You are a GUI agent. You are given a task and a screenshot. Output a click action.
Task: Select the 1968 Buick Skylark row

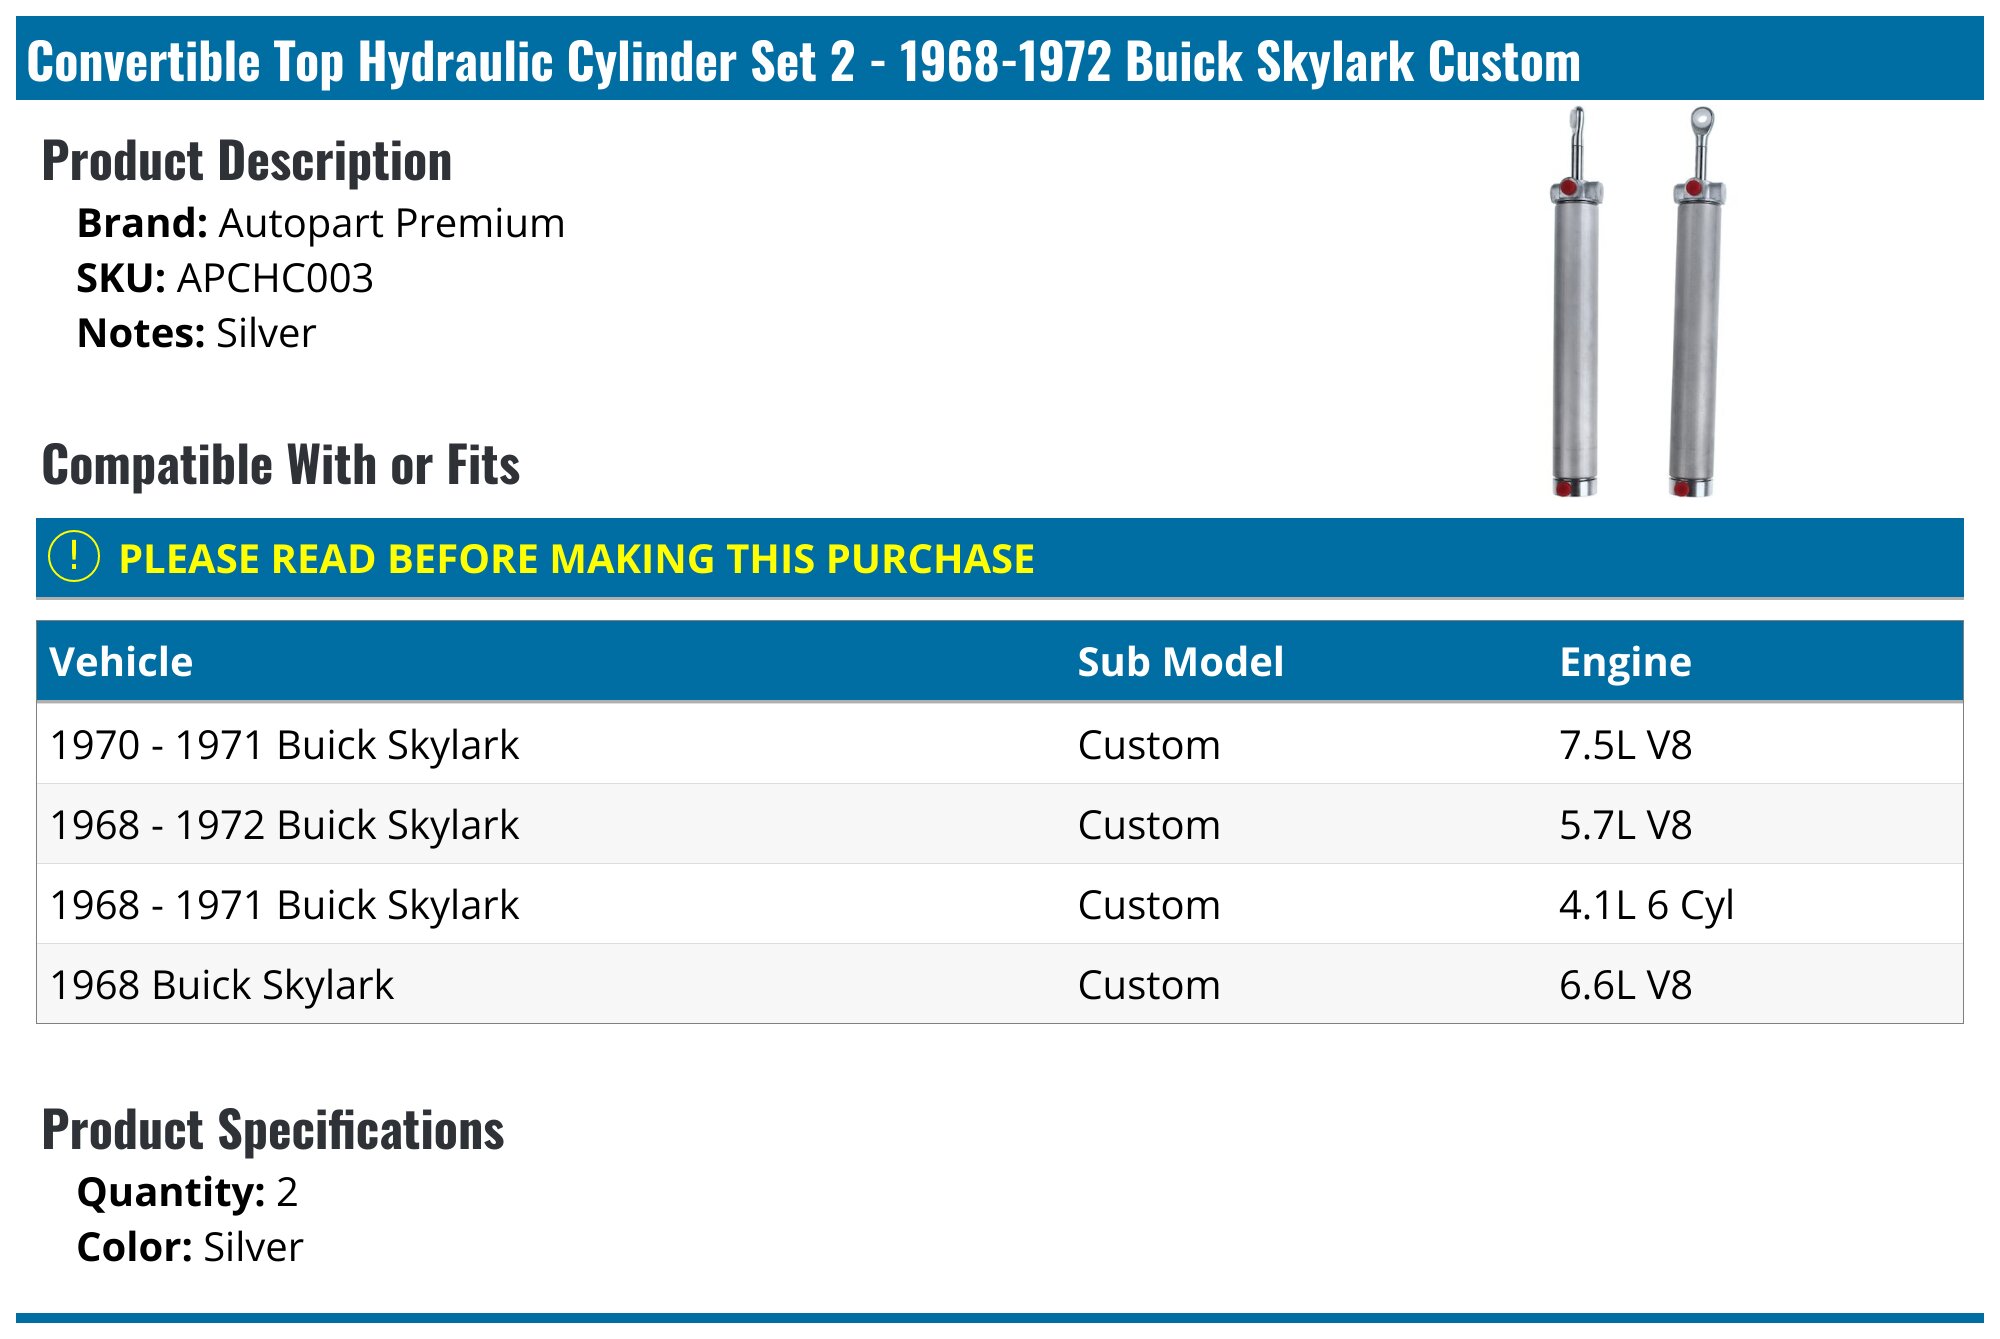click(222, 985)
